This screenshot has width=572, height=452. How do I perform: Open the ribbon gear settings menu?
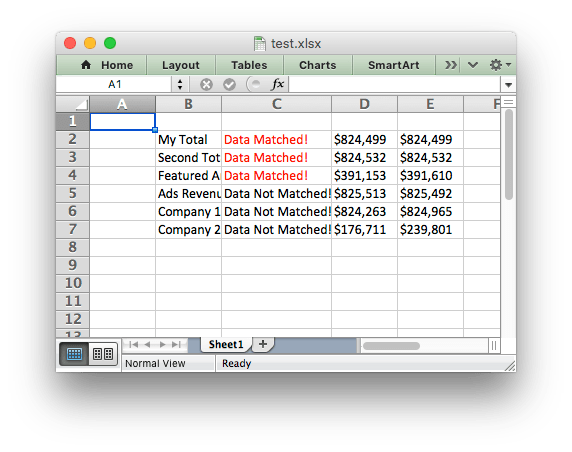(500, 65)
